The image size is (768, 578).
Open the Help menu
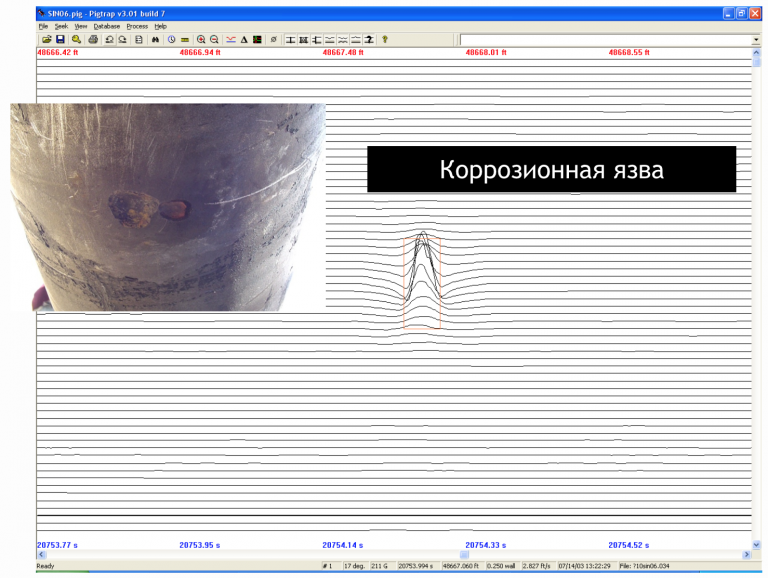pyautogui.click(x=161, y=26)
